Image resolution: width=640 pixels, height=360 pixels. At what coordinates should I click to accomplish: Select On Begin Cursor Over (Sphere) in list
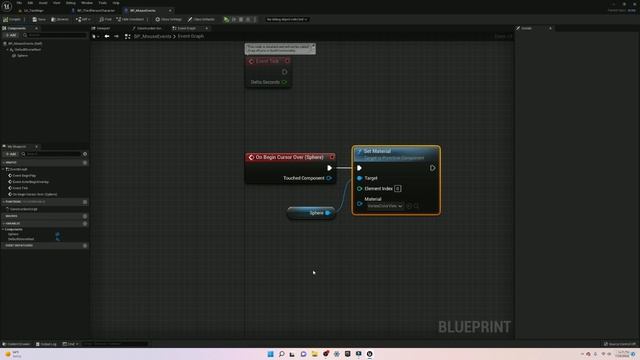tap(33, 194)
